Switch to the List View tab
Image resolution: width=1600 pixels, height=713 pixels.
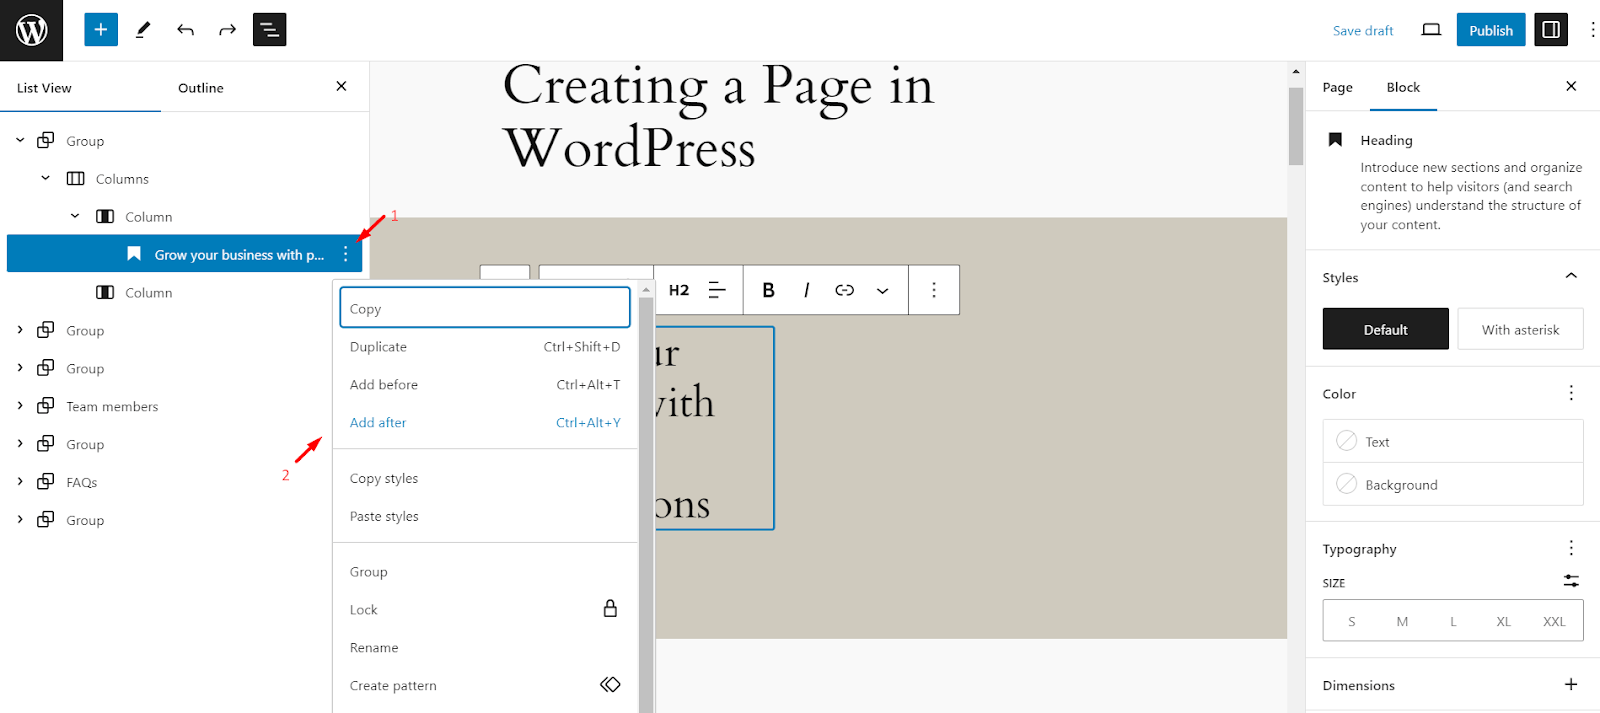tap(44, 88)
